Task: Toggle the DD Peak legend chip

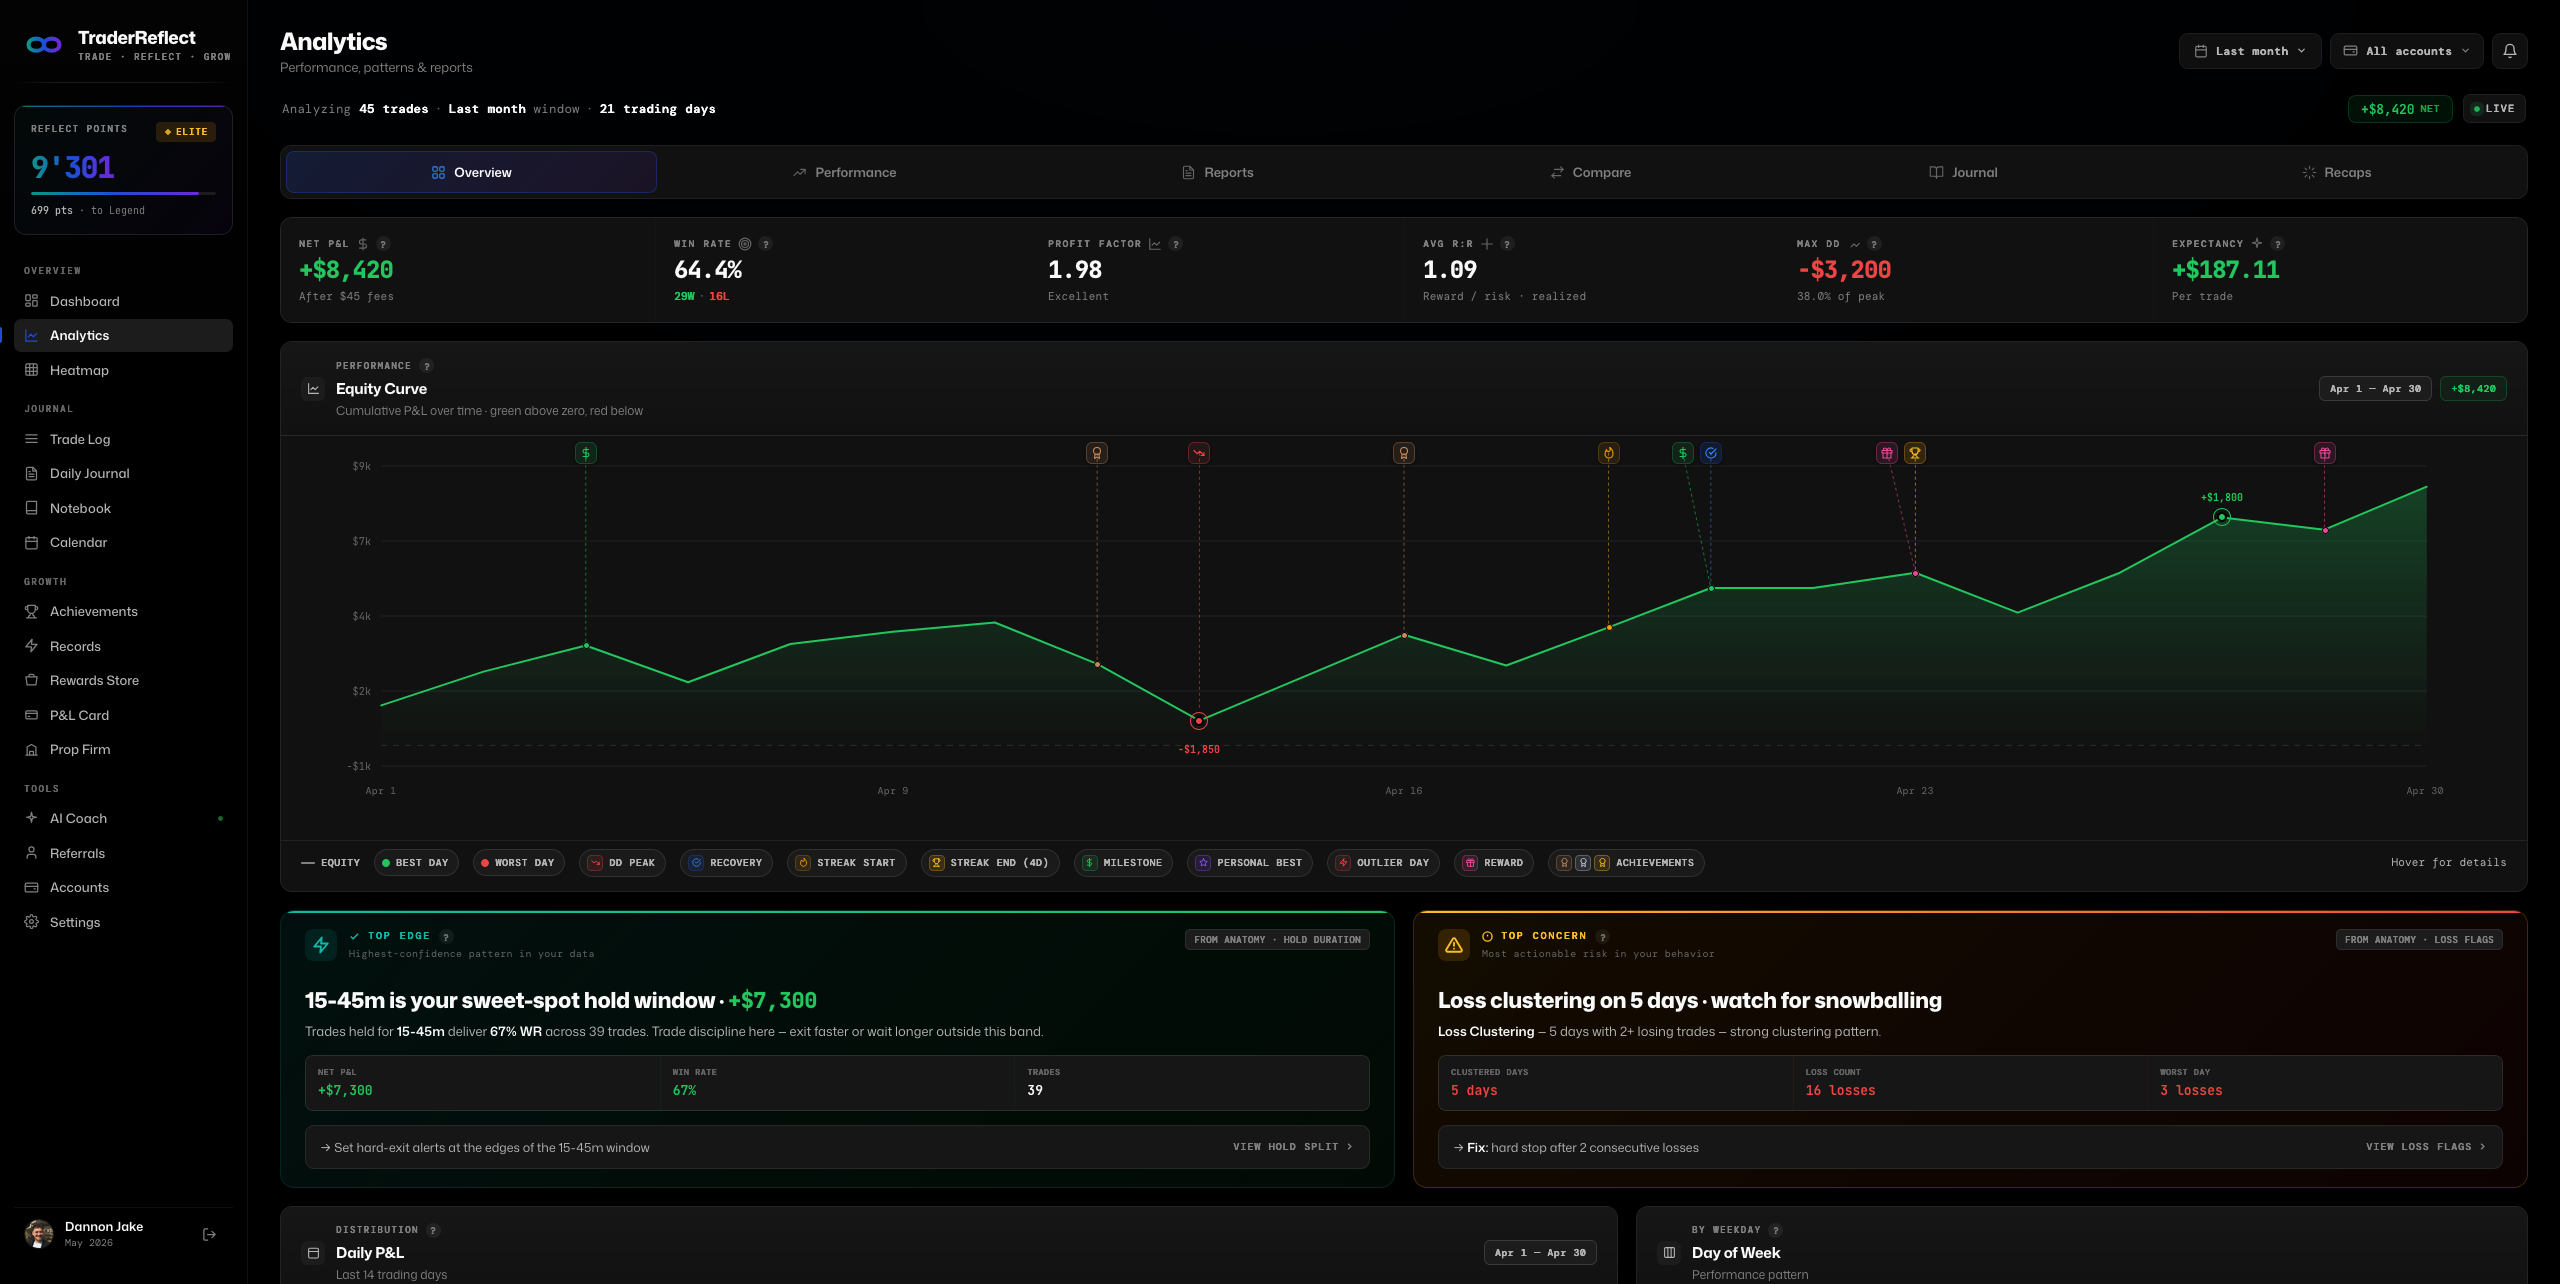Action: coord(622,863)
